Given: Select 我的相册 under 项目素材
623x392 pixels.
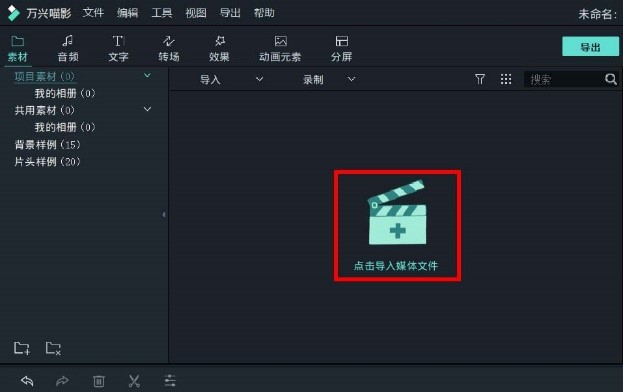Looking at the screenshot, I should coord(65,93).
